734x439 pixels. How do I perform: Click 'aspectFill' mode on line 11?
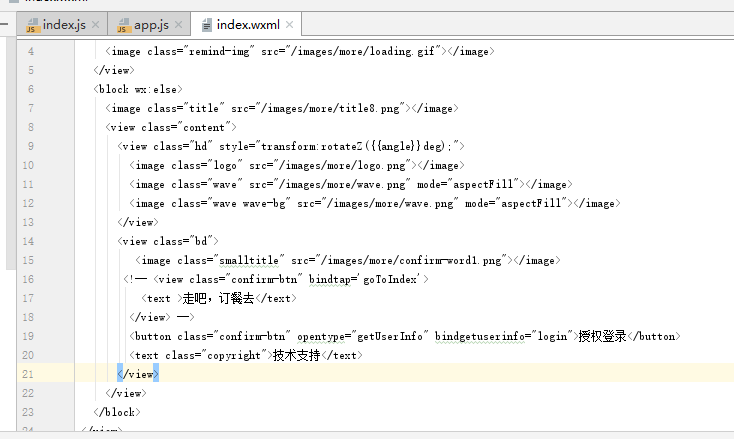[x=483, y=184]
